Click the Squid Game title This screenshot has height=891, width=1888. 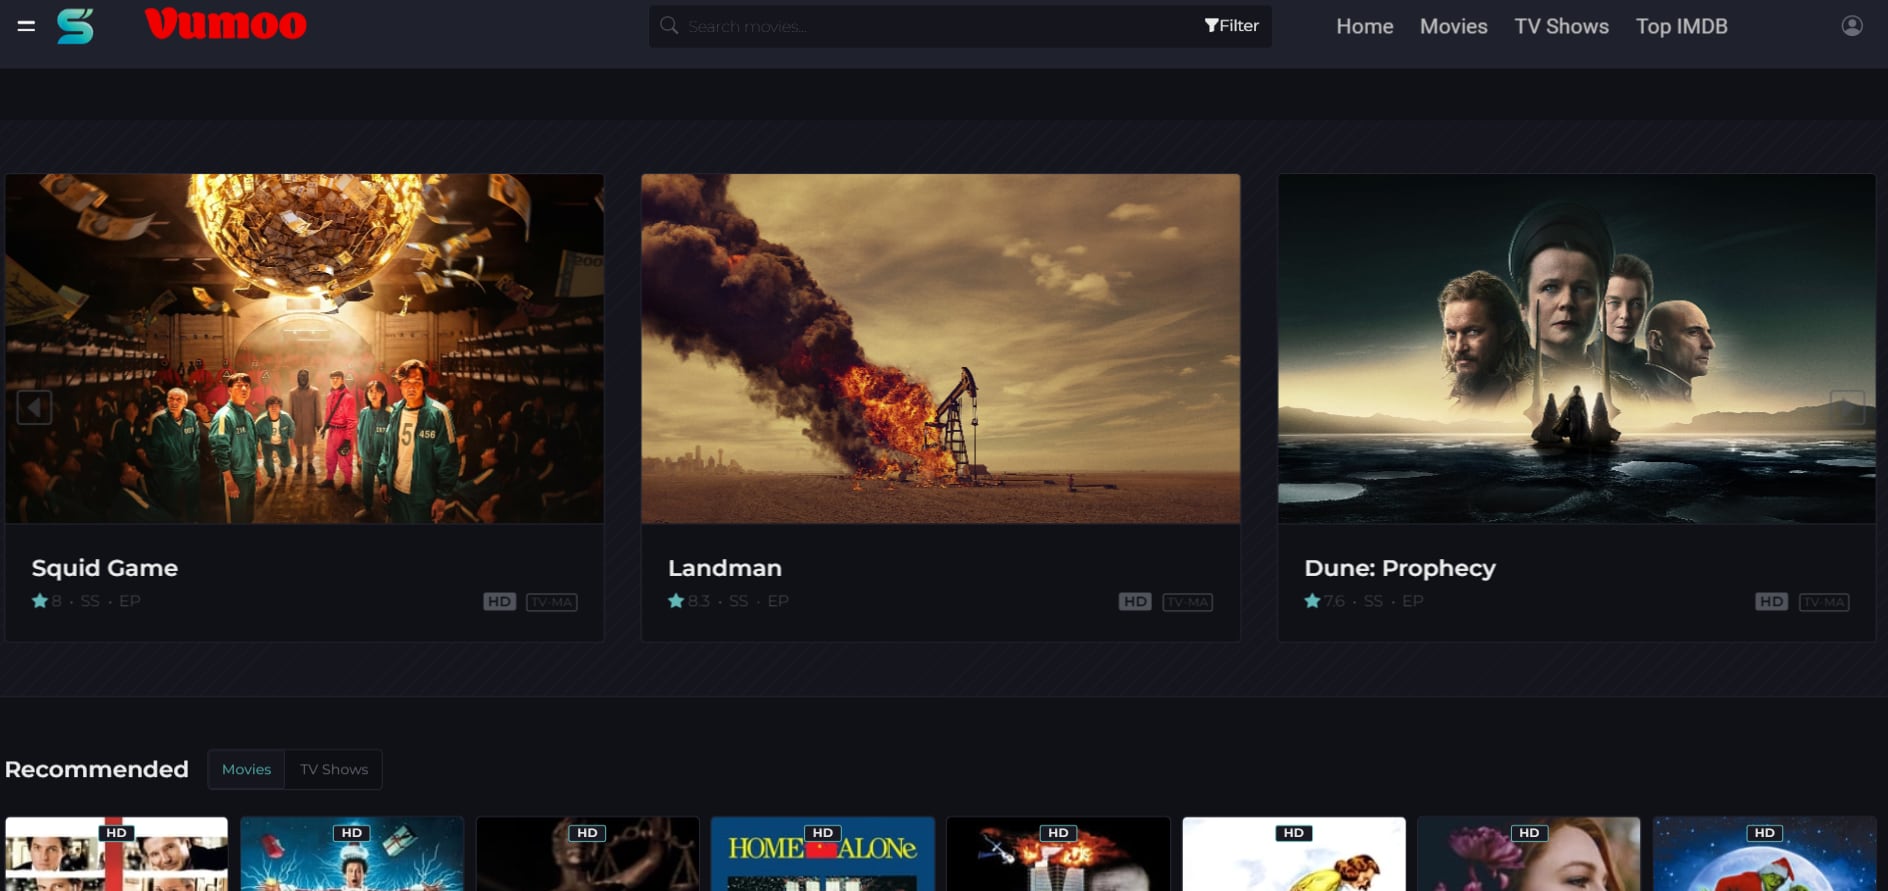pyautogui.click(x=105, y=568)
